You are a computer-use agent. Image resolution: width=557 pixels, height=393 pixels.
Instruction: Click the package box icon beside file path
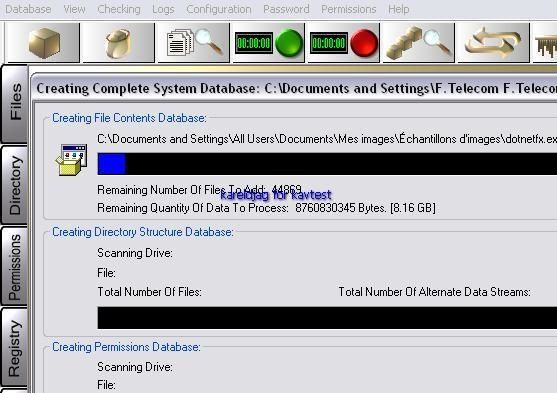pyautogui.click(x=71, y=160)
